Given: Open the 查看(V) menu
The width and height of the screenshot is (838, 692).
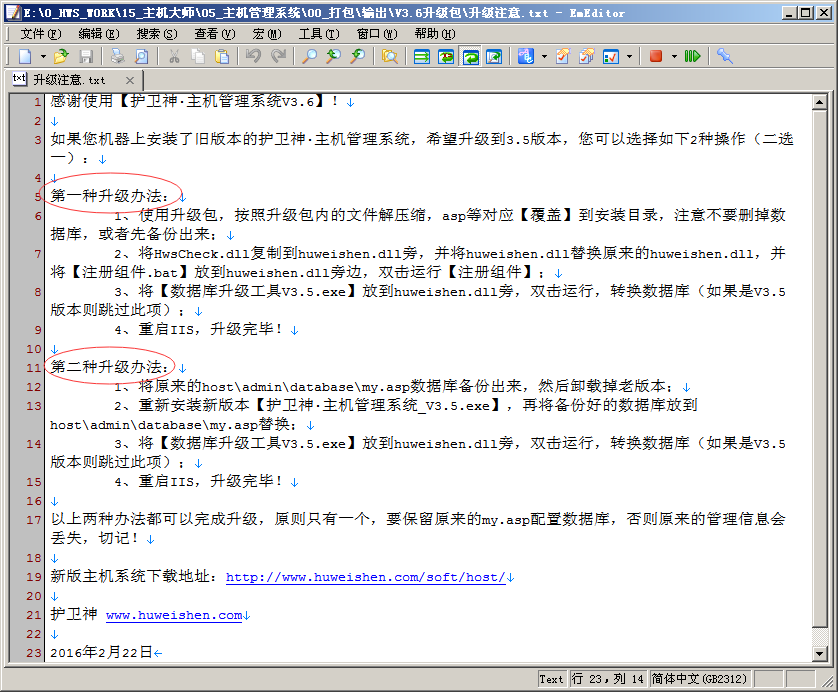Looking at the screenshot, I should [x=215, y=34].
